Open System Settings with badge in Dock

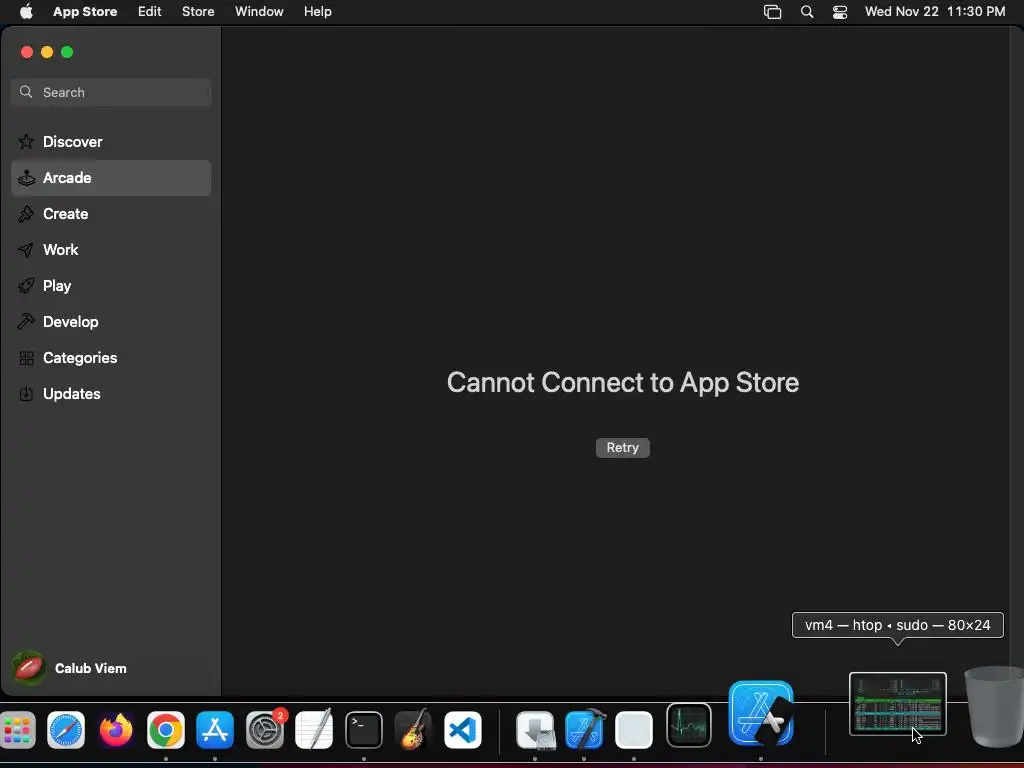265,729
